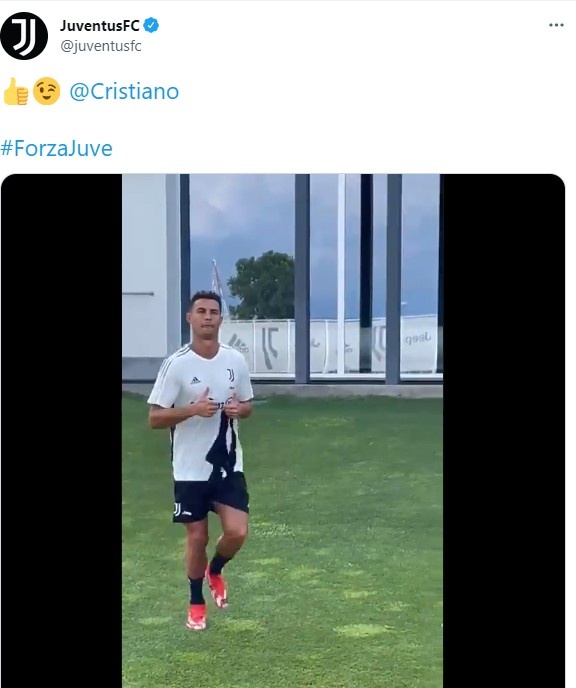Image resolution: width=576 pixels, height=688 pixels.
Task: Click the Adidas logo on the shirt
Action: (x=195, y=380)
